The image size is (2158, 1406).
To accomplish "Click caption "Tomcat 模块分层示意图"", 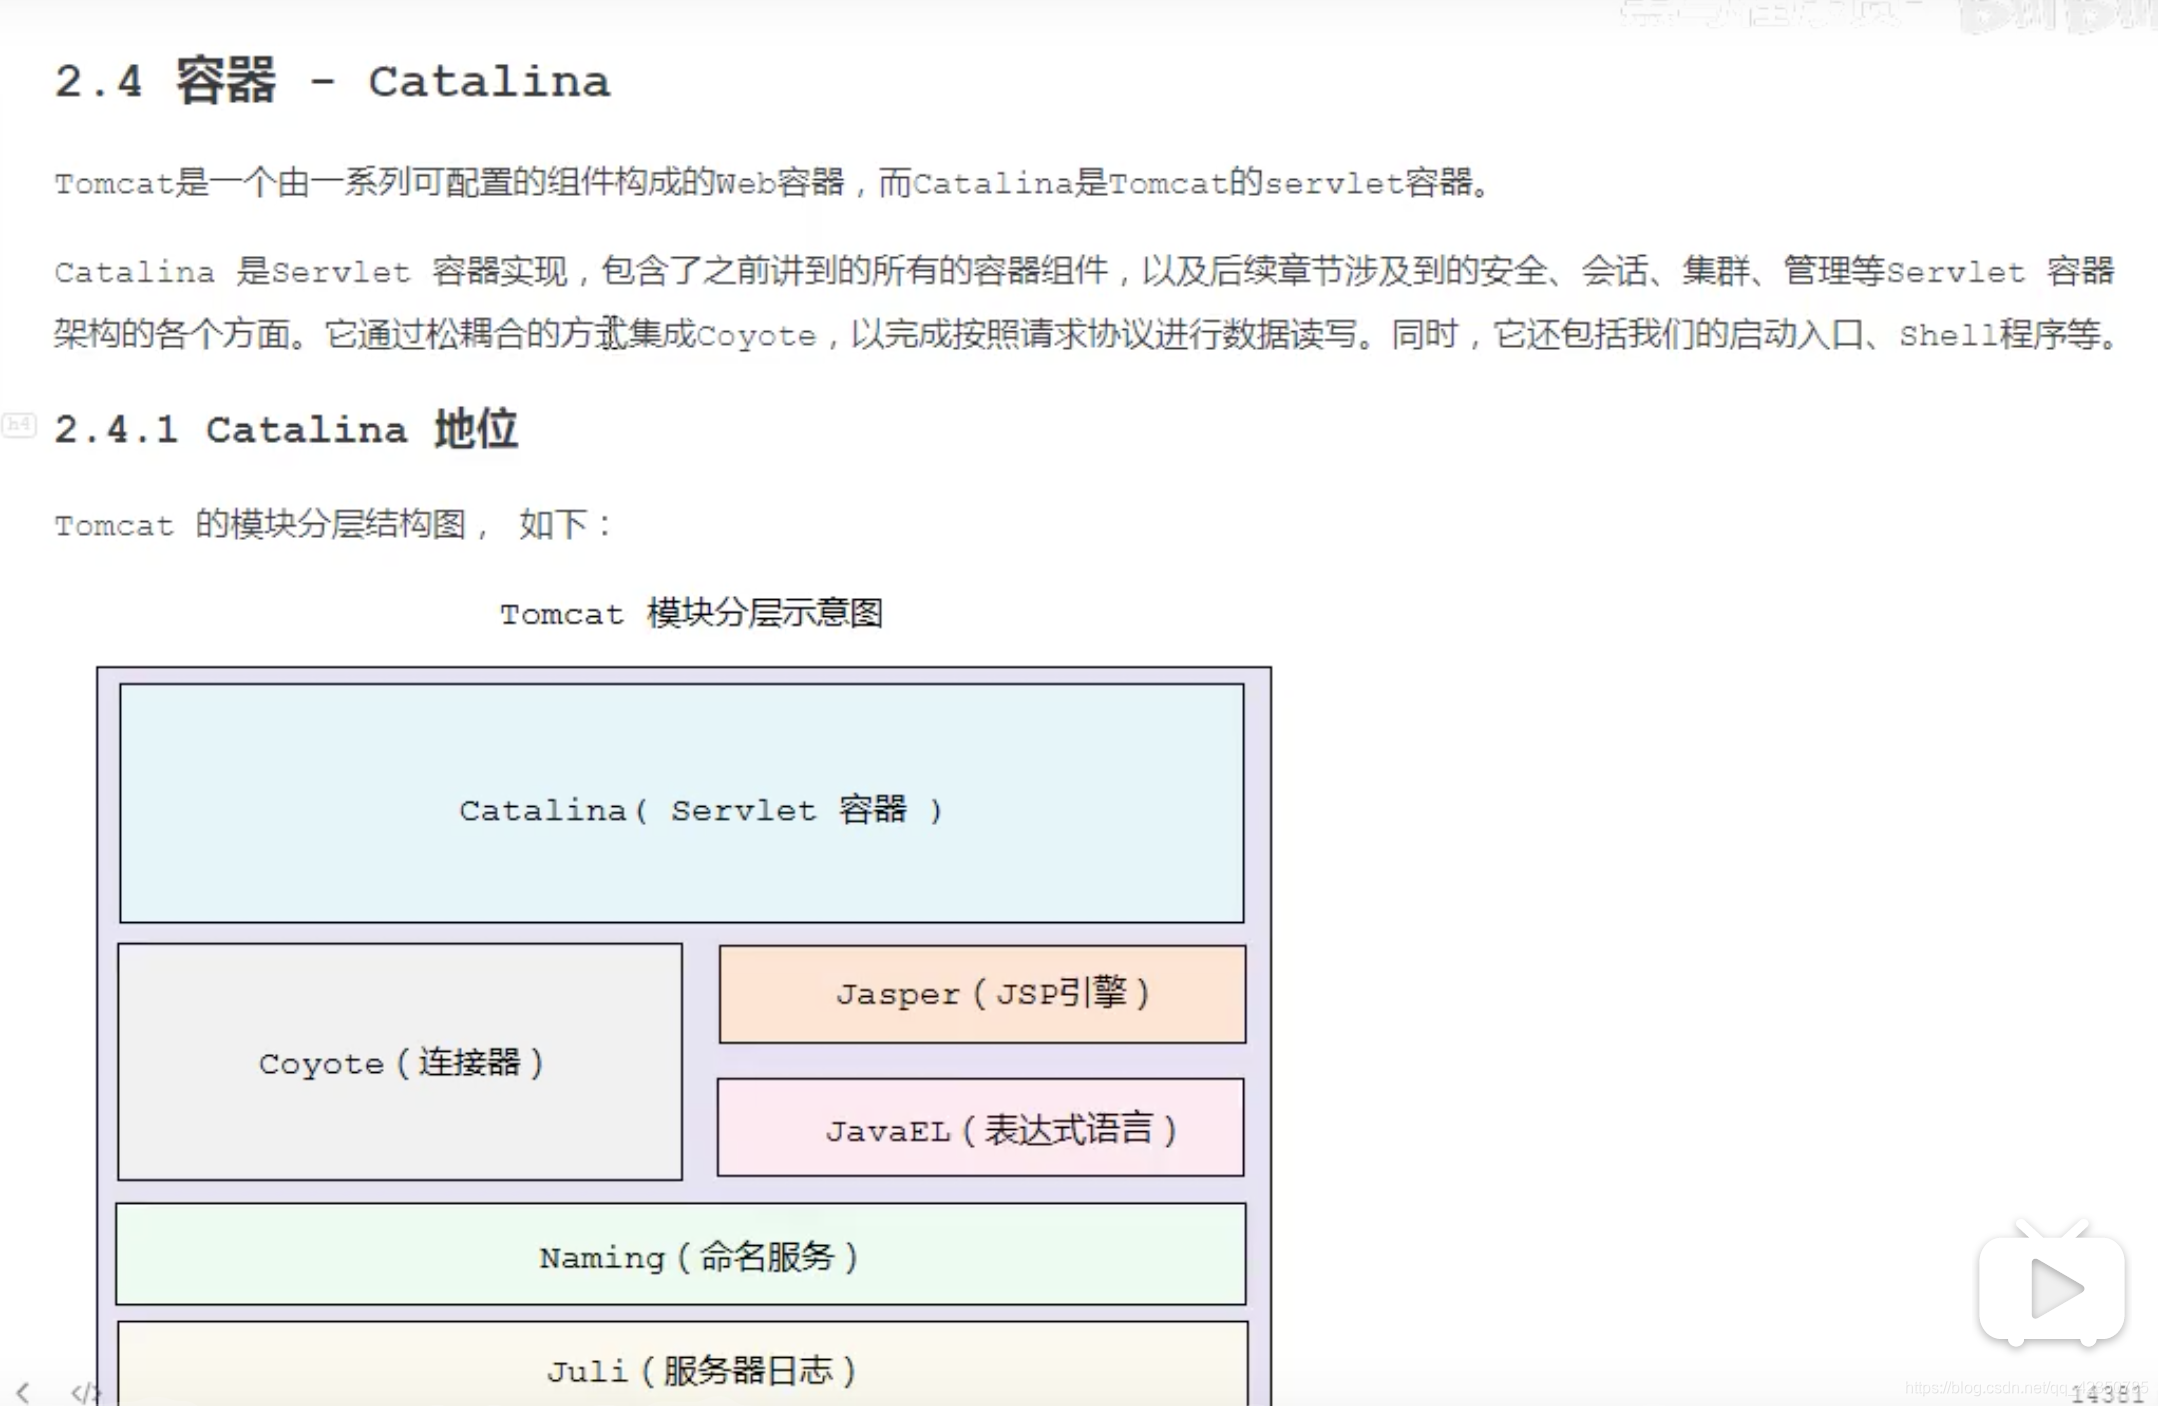I will pos(691,613).
